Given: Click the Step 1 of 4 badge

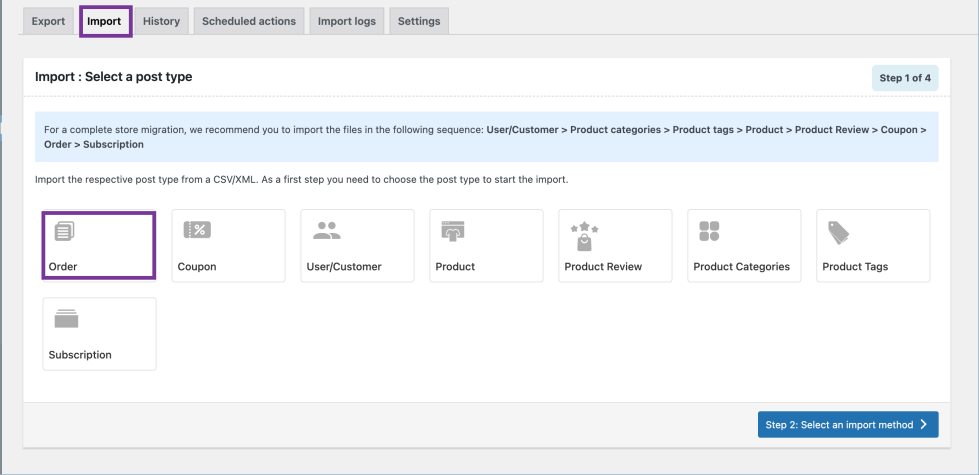Looking at the screenshot, I should [x=905, y=78].
